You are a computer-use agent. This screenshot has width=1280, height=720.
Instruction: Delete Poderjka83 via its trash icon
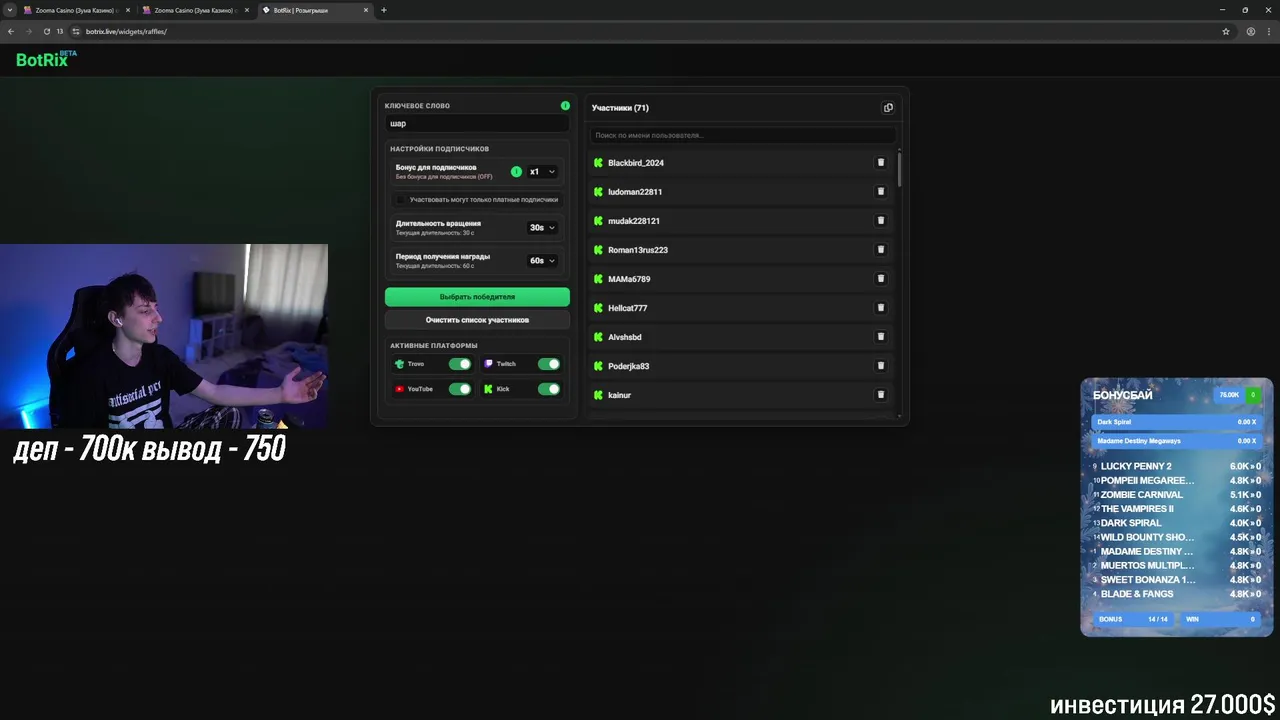[x=881, y=365]
